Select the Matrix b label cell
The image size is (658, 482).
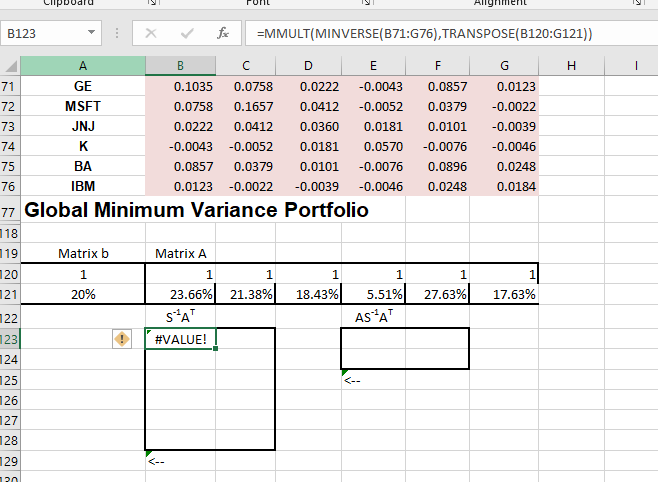tap(83, 253)
